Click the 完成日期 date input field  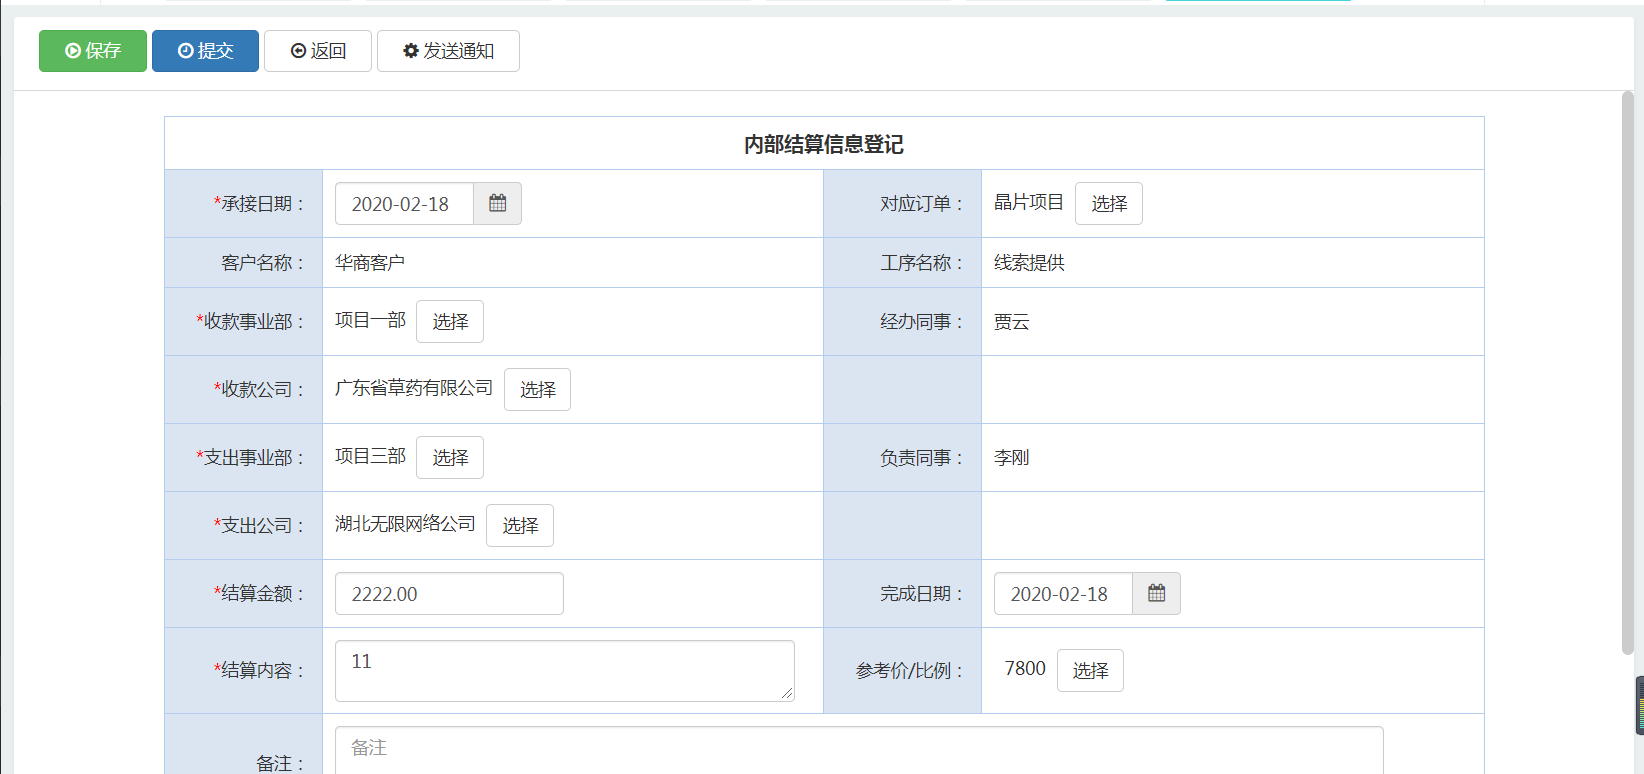(x=1062, y=594)
